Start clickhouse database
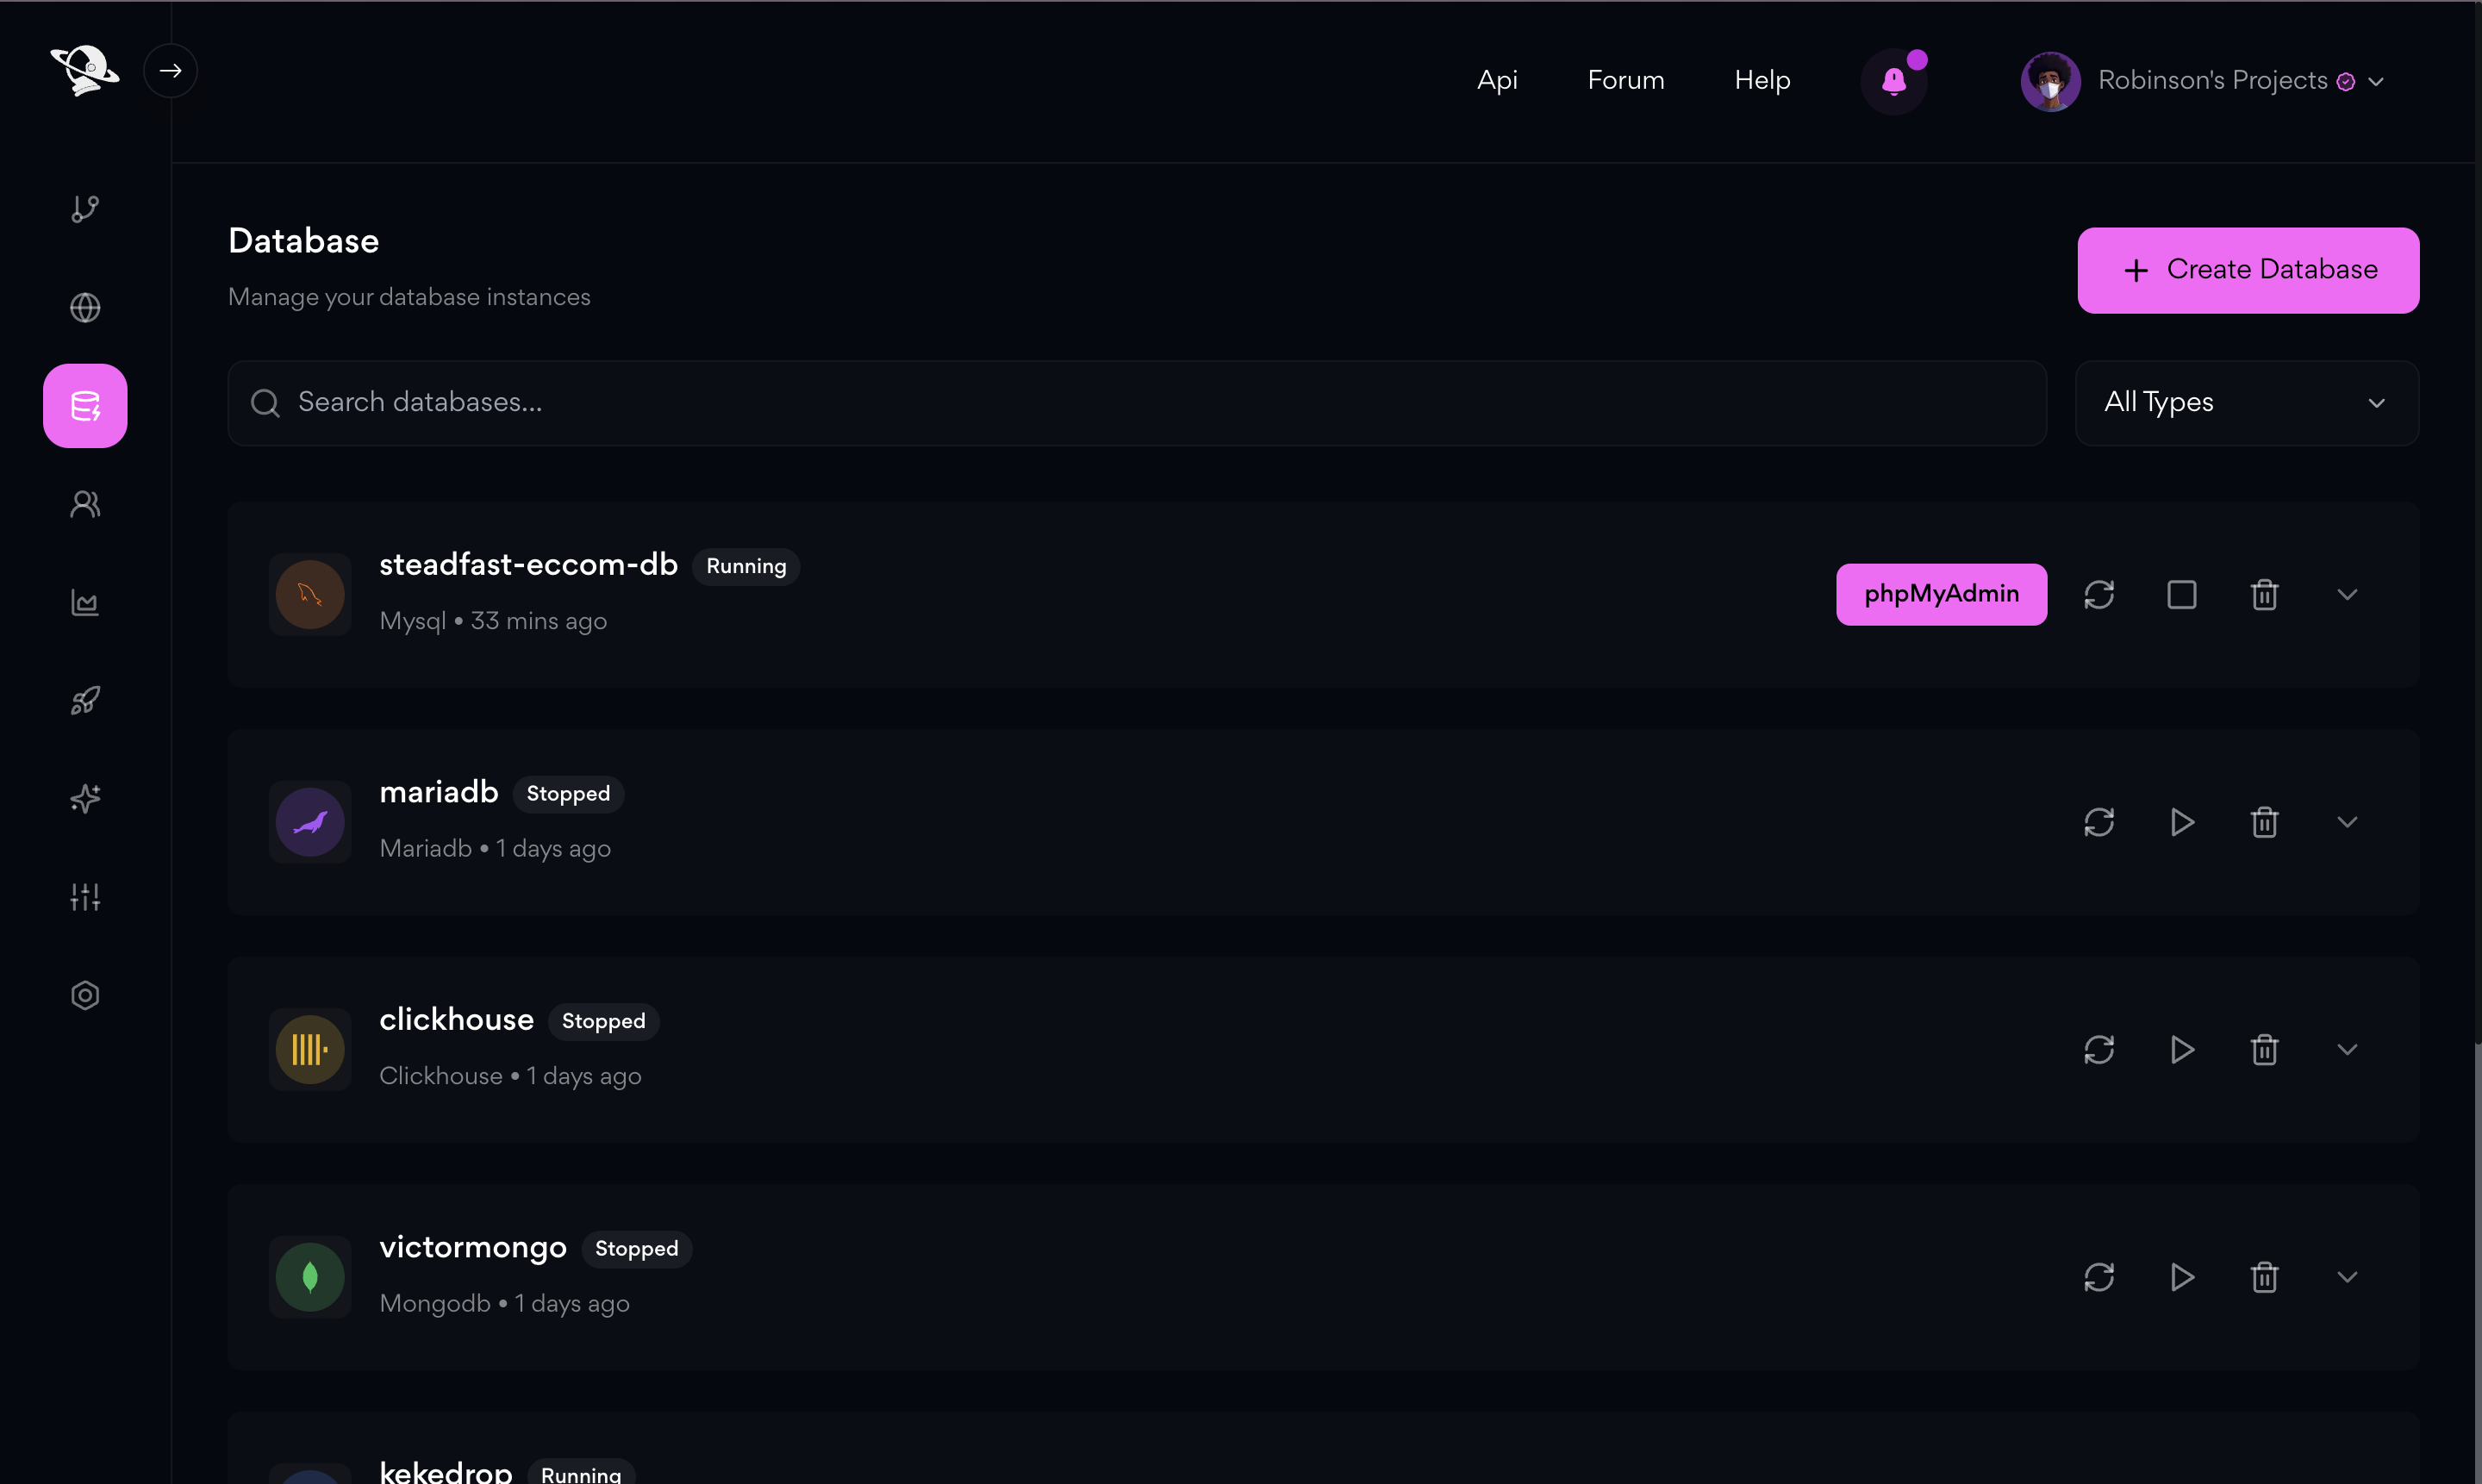 (2182, 1050)
